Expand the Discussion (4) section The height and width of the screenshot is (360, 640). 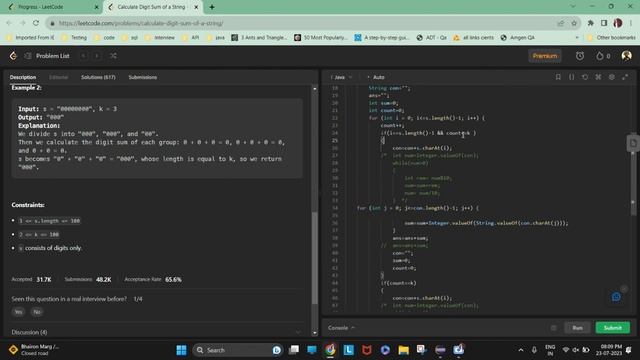[x=157, y=332]
